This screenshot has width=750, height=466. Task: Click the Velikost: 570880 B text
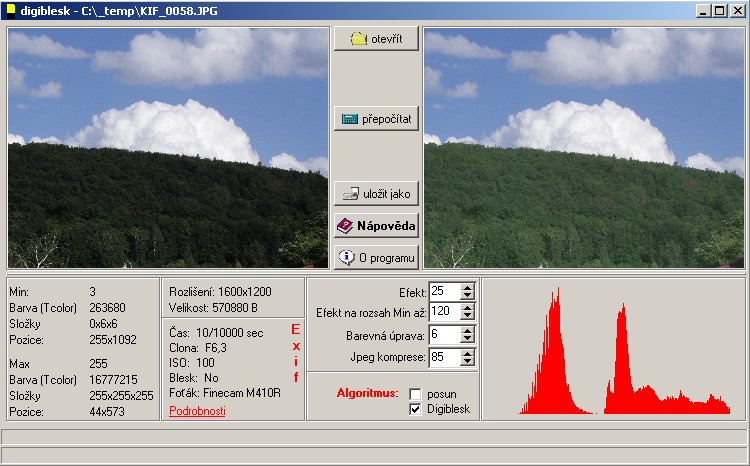213,308
